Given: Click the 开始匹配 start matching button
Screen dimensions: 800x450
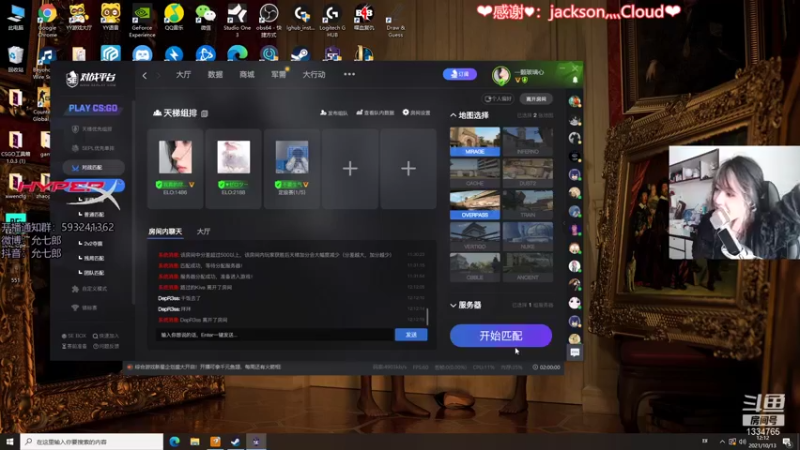Looking at the screenshot, I should click(501, 336).
